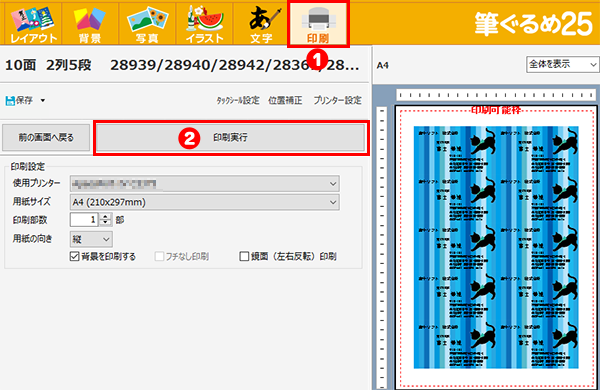Increase 印刷部数 with the up arrow

tap(105, 217)
